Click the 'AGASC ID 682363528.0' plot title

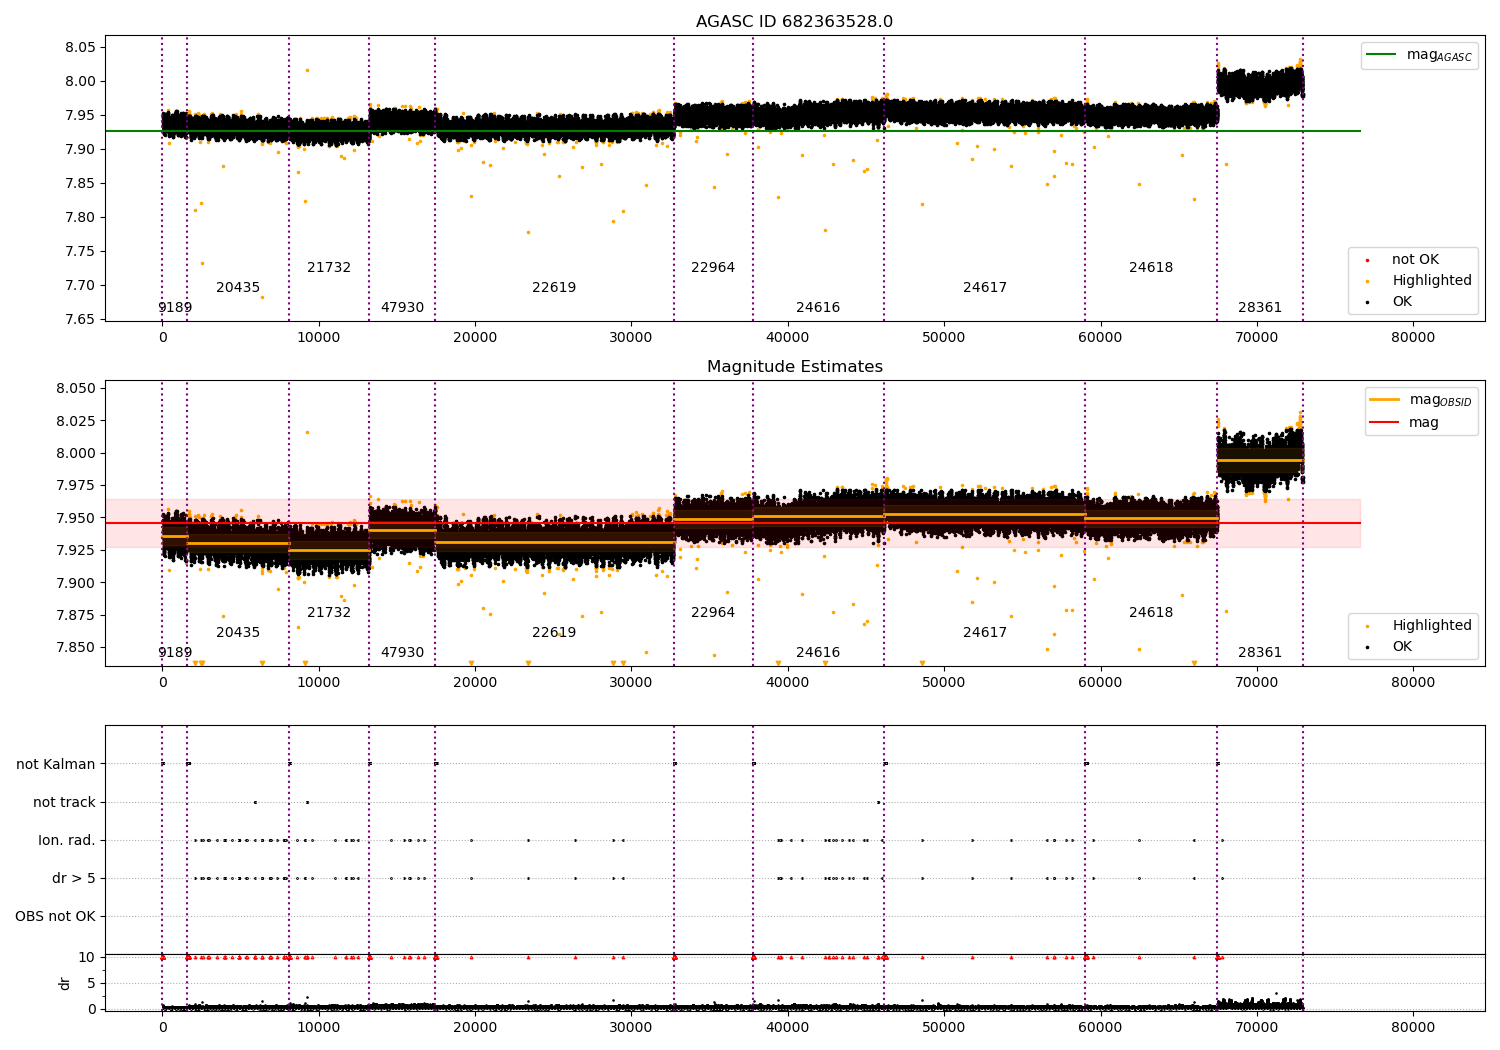[794, 22]
